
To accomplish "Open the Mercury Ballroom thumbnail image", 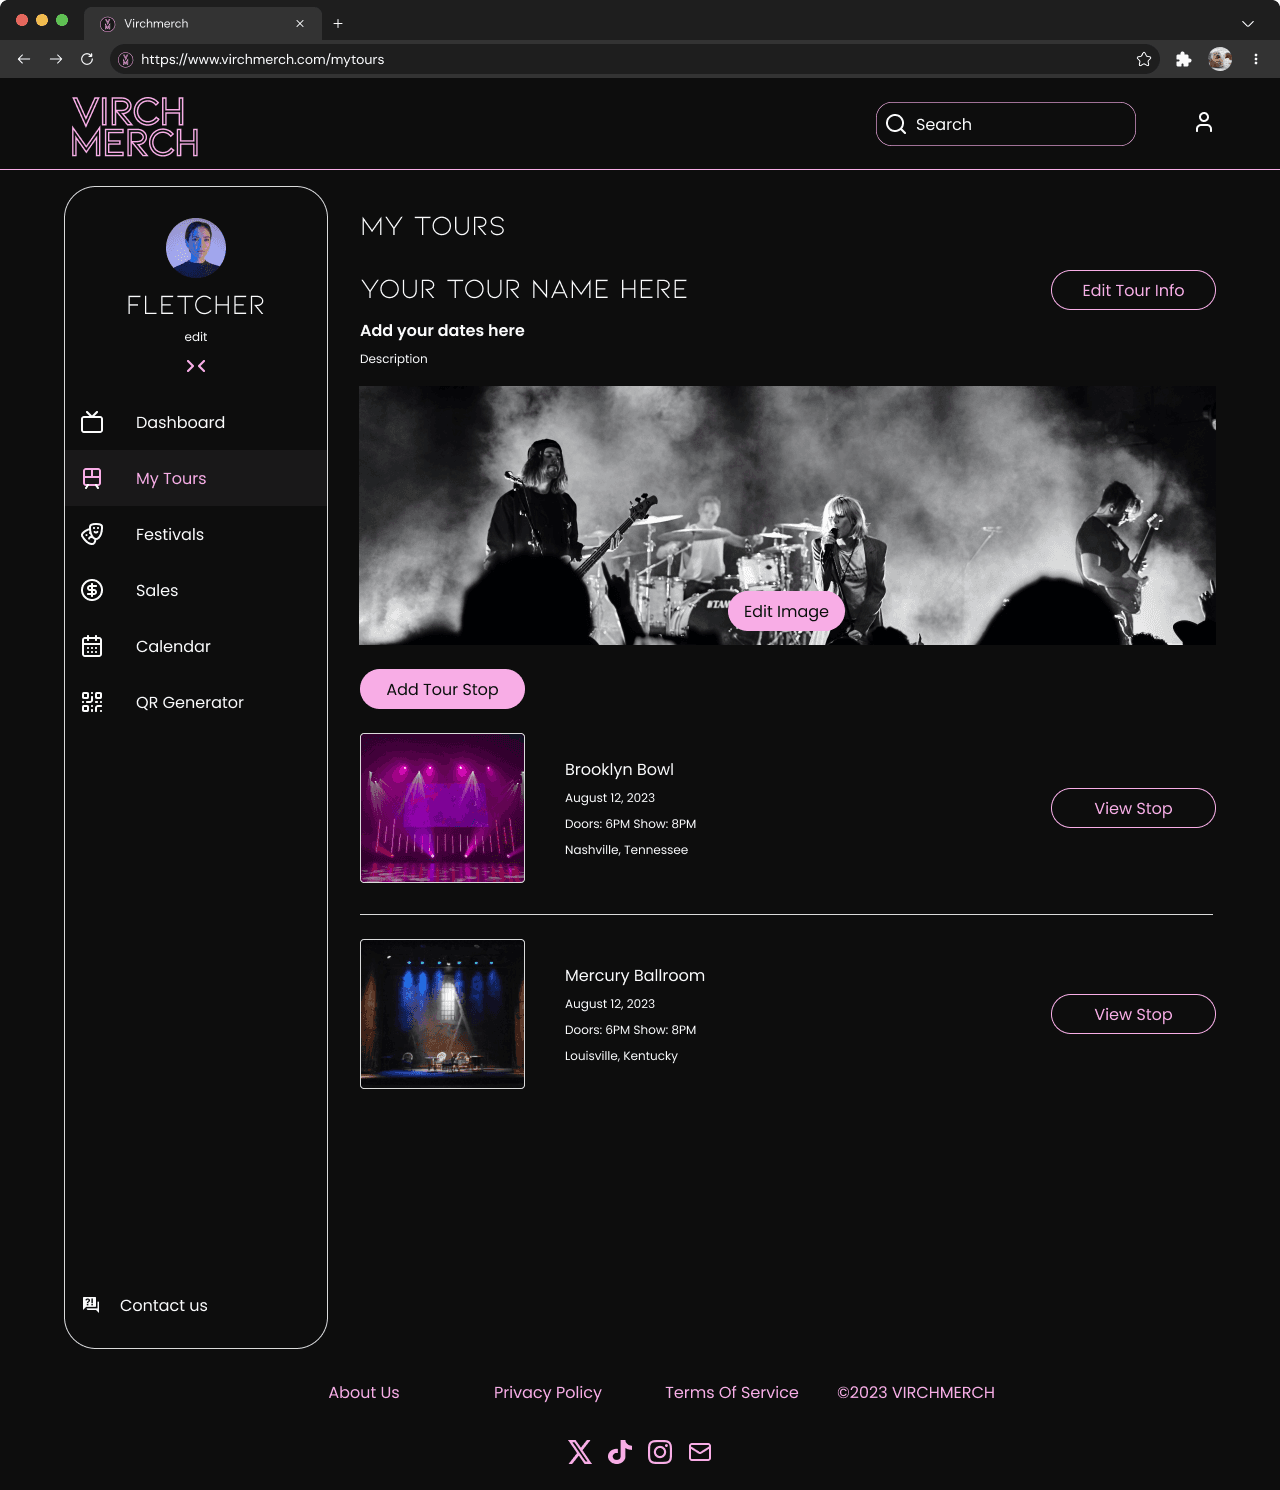I will [442, 1014].
